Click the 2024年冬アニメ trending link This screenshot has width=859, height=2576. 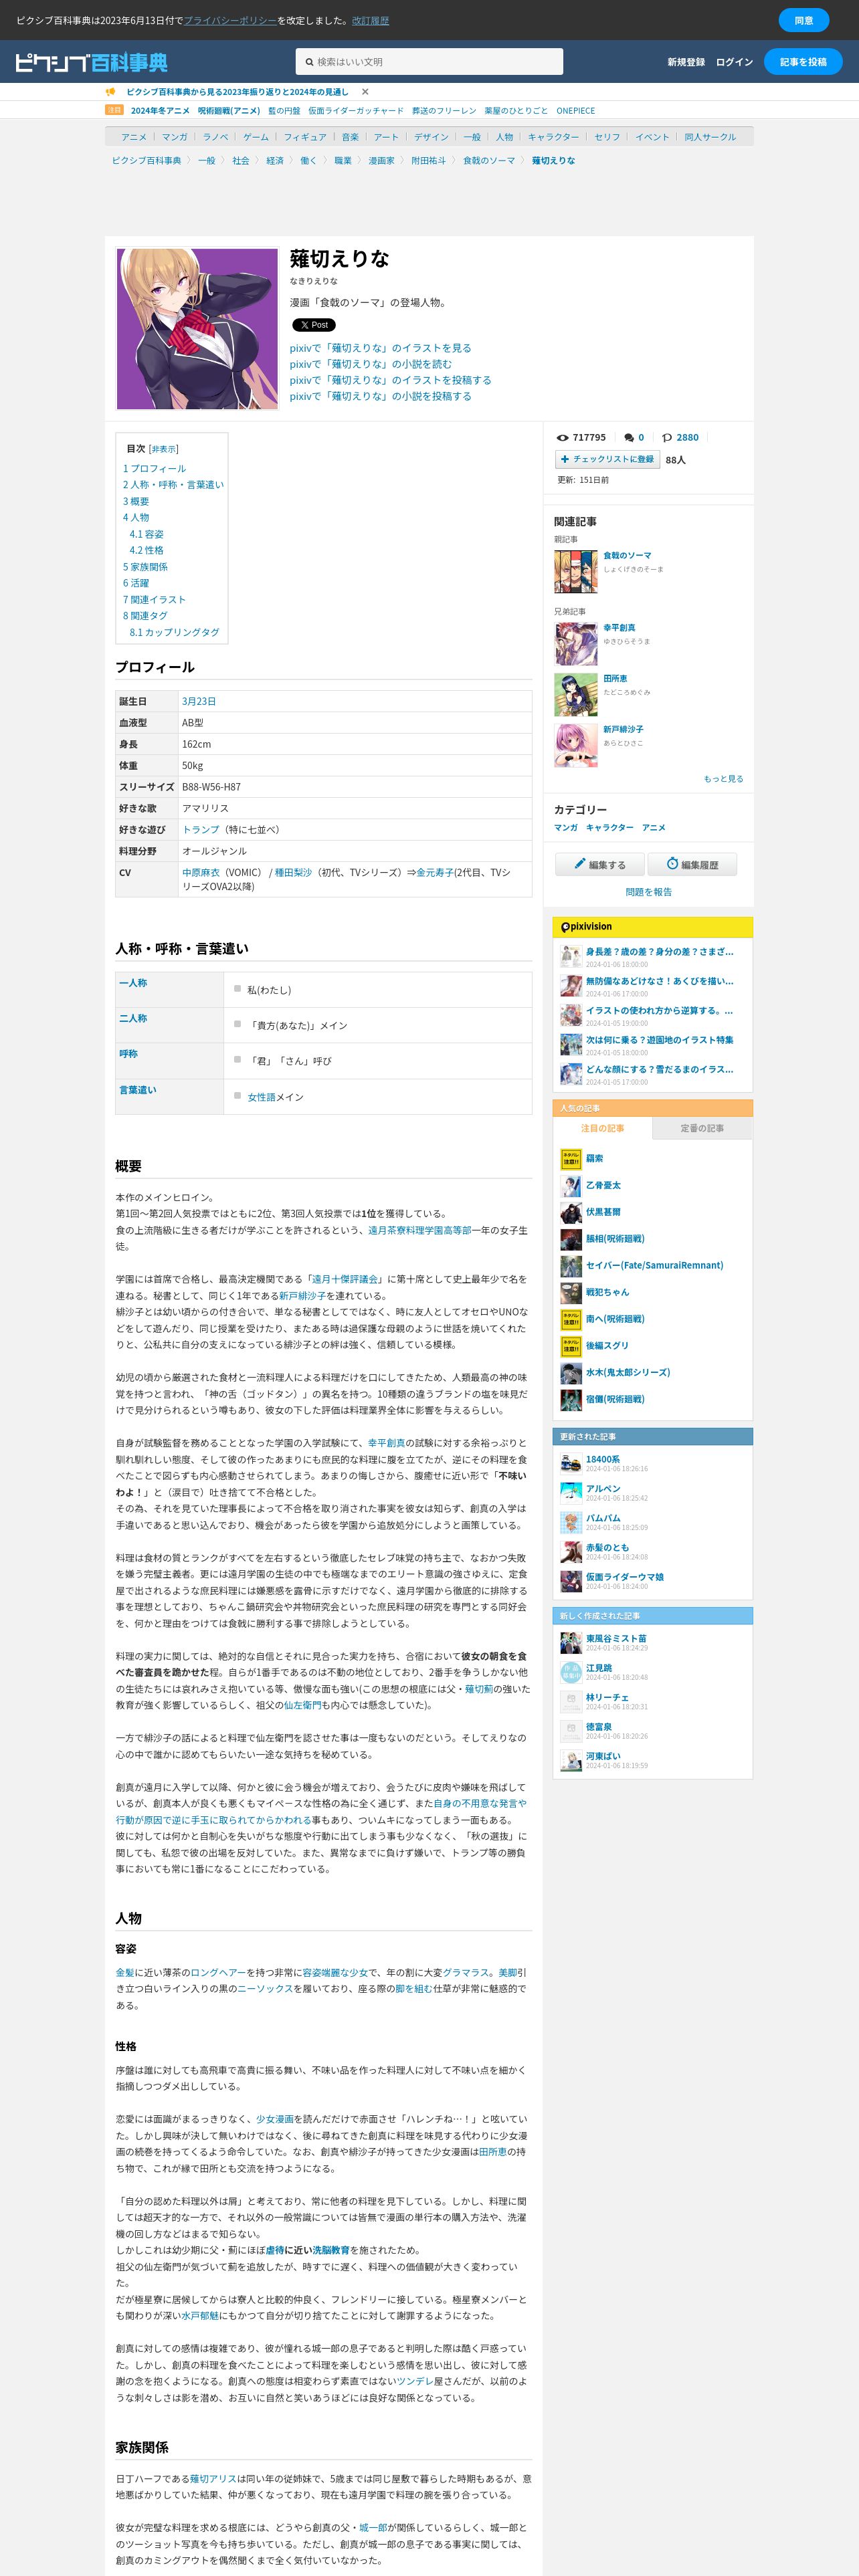click(160, 111)
